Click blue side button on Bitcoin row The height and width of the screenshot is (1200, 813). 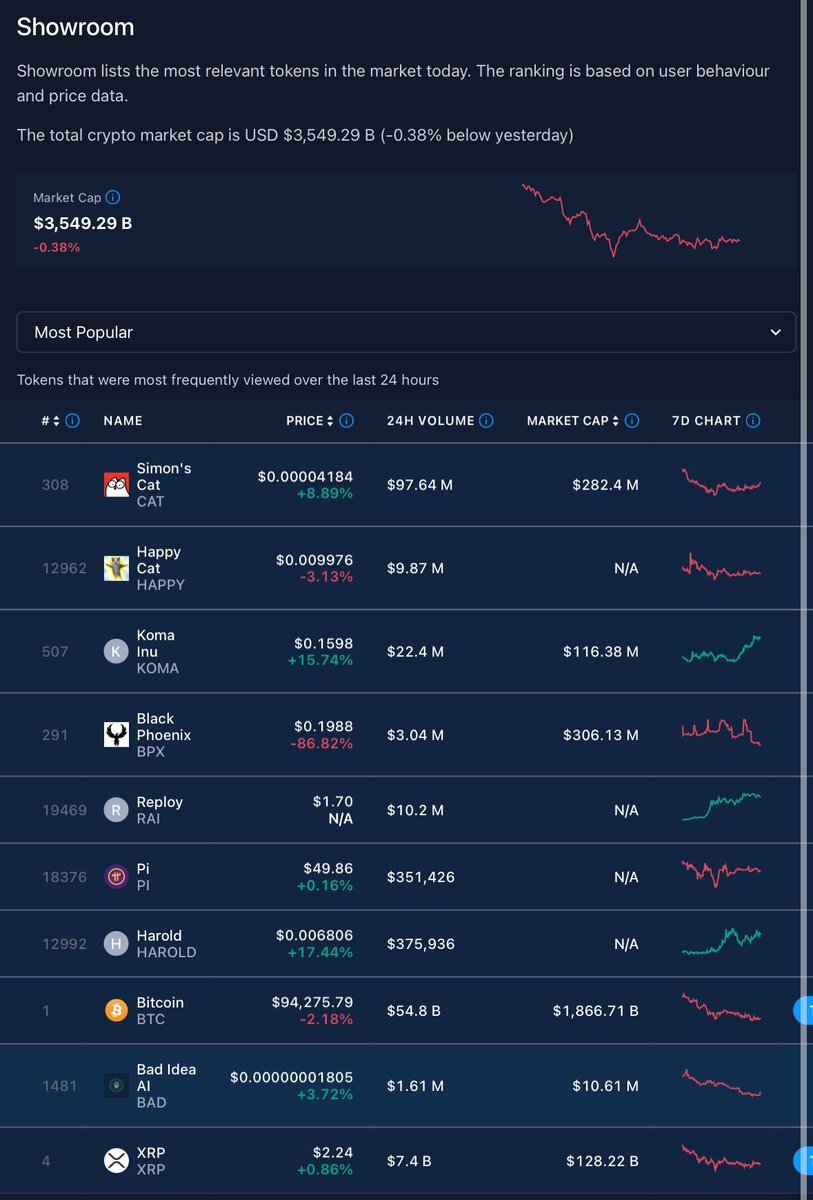804,1010
